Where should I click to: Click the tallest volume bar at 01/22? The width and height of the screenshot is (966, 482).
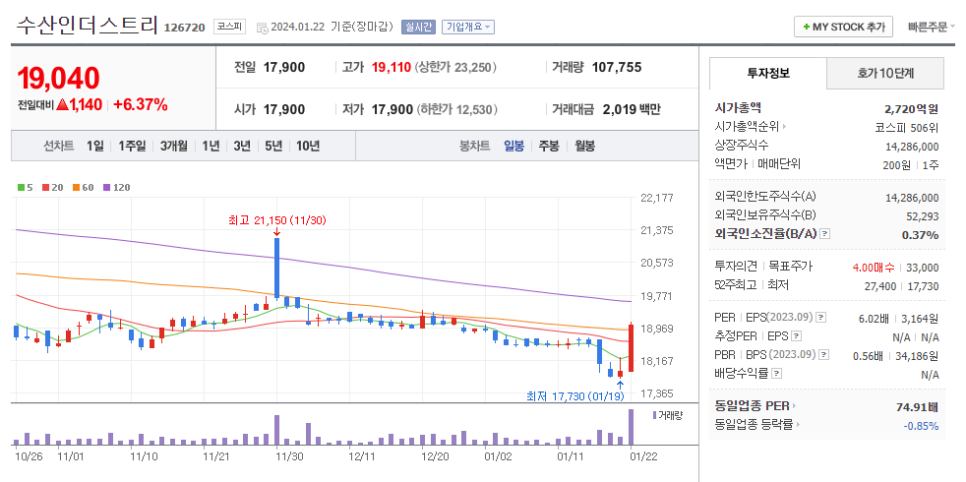[631, 427]
